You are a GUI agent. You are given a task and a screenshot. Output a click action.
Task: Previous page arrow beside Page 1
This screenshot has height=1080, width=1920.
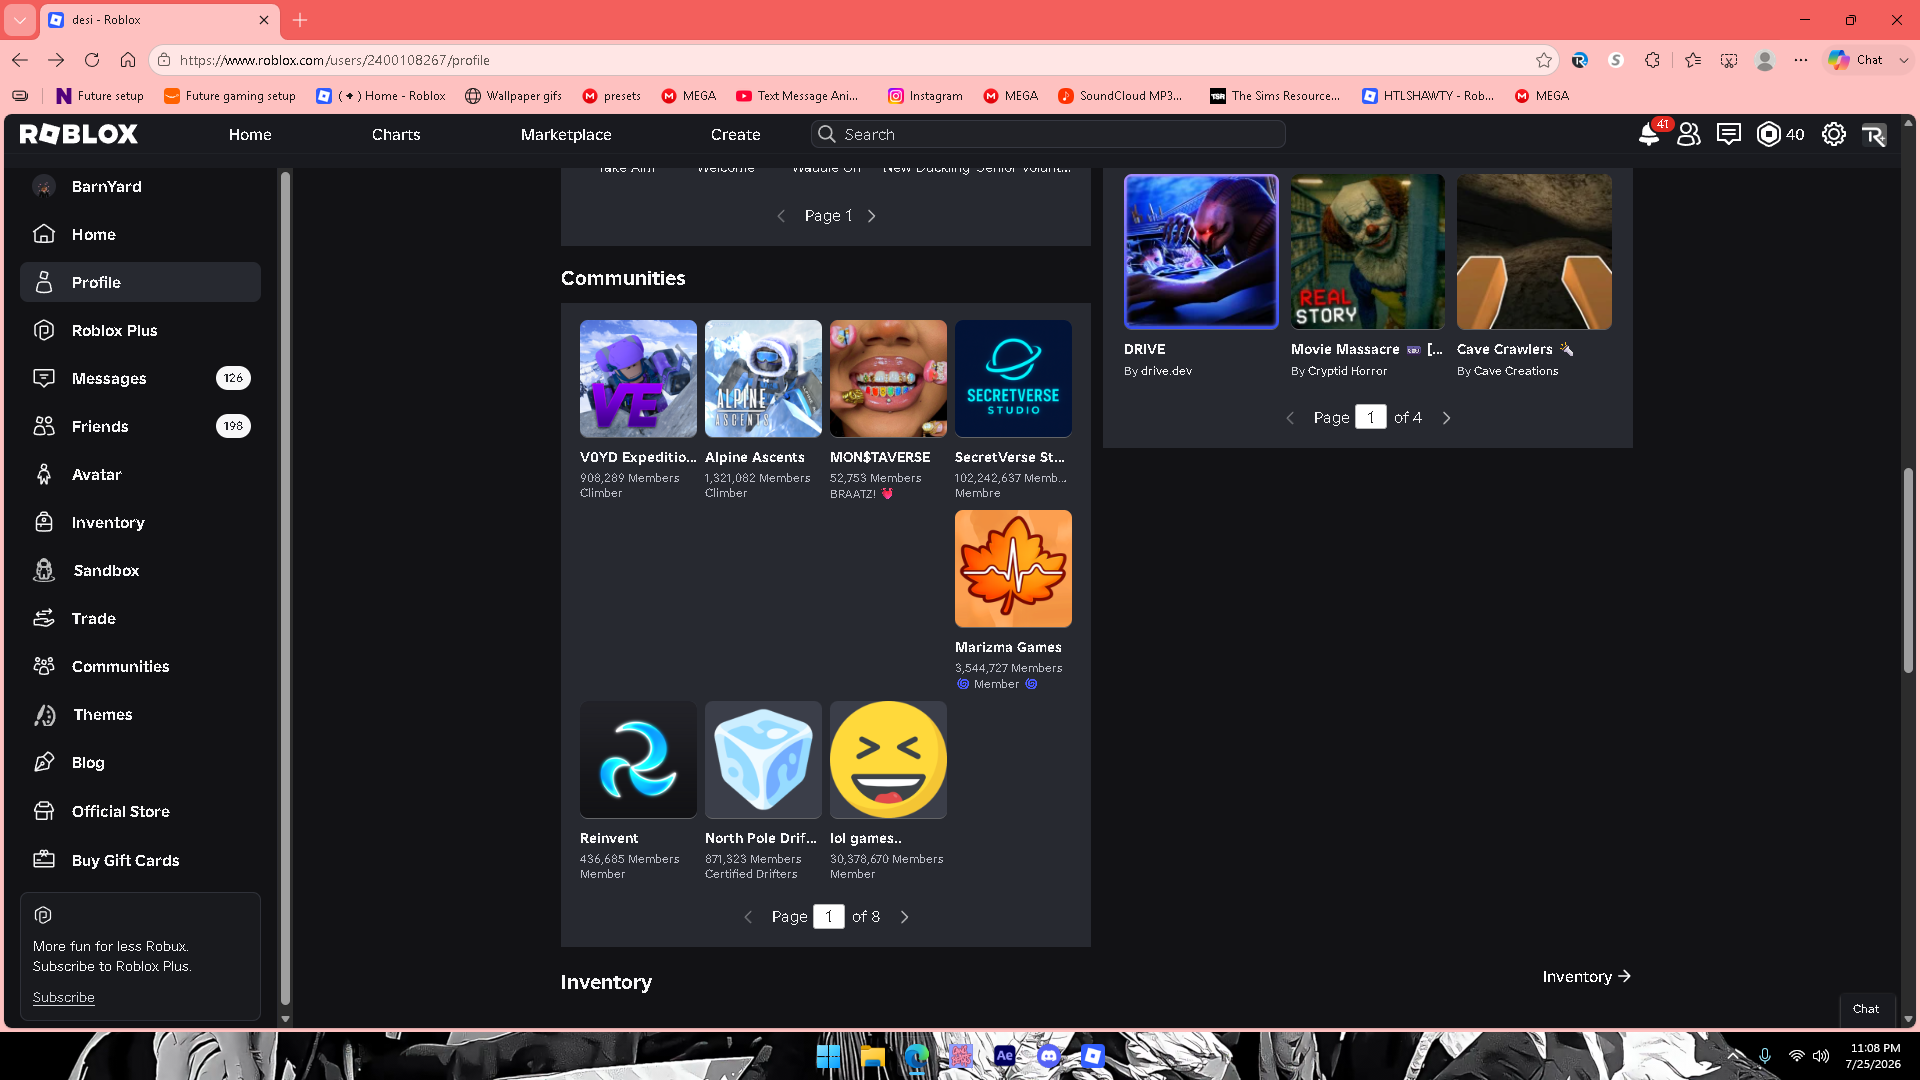[781, 216]
